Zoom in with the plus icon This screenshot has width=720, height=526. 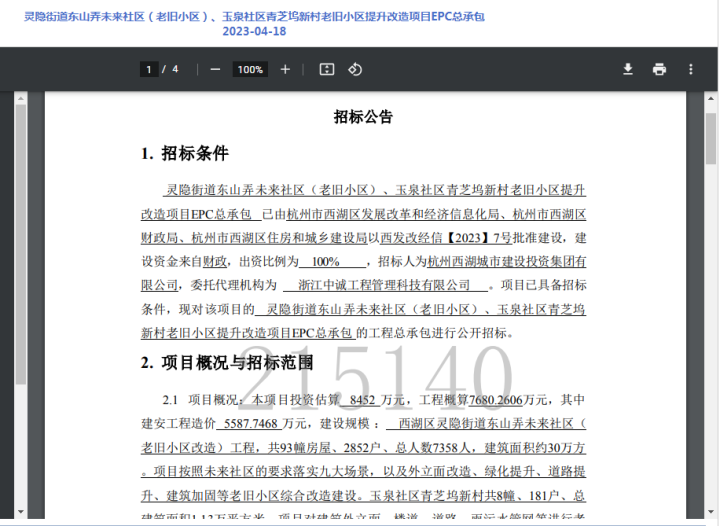pyautogui.click(x=285, y=70)
